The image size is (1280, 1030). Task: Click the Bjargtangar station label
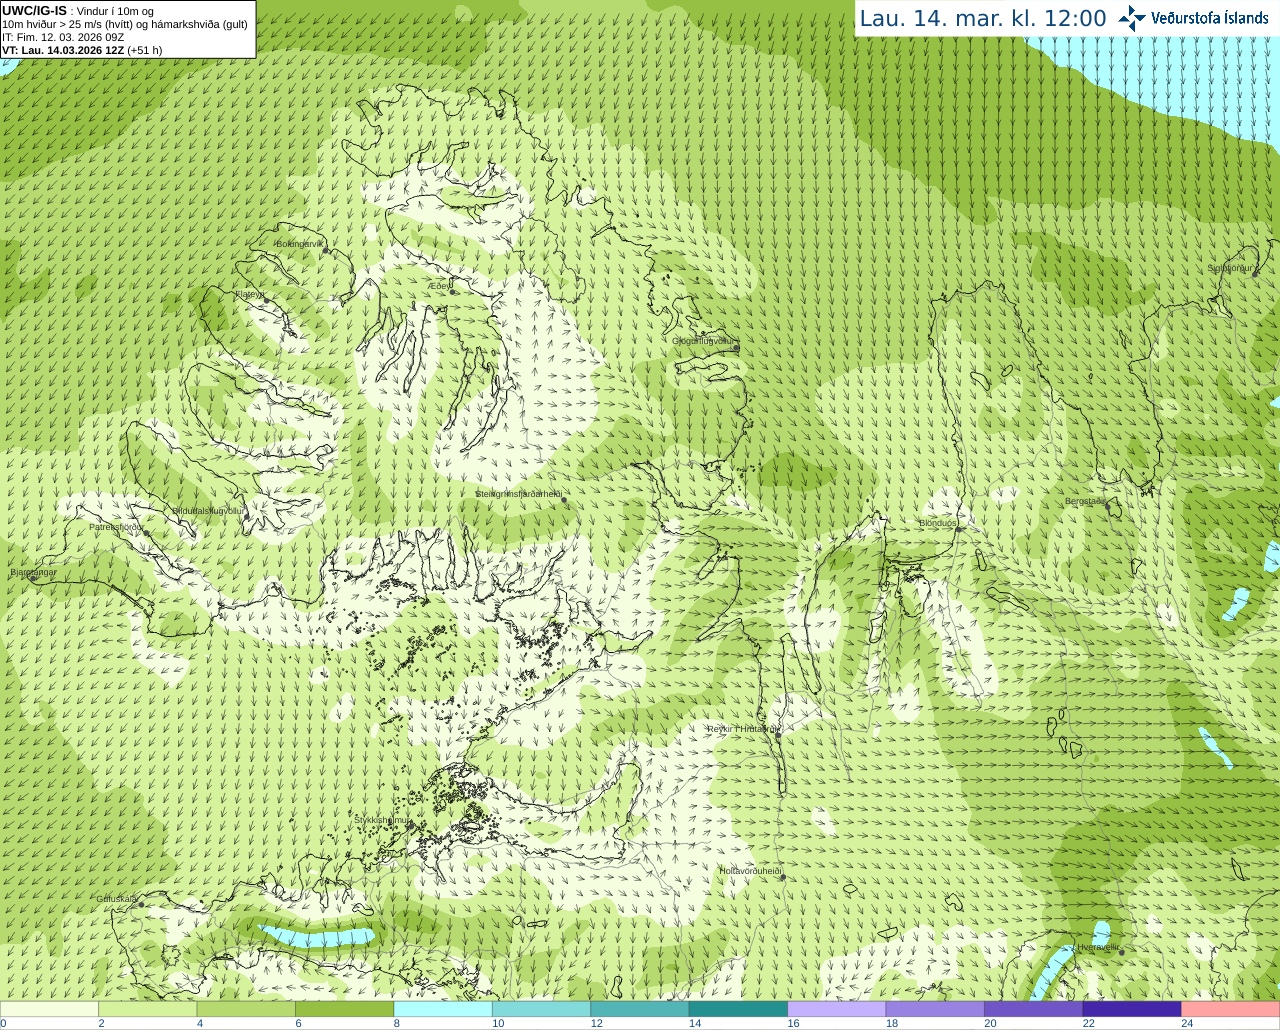33,573
